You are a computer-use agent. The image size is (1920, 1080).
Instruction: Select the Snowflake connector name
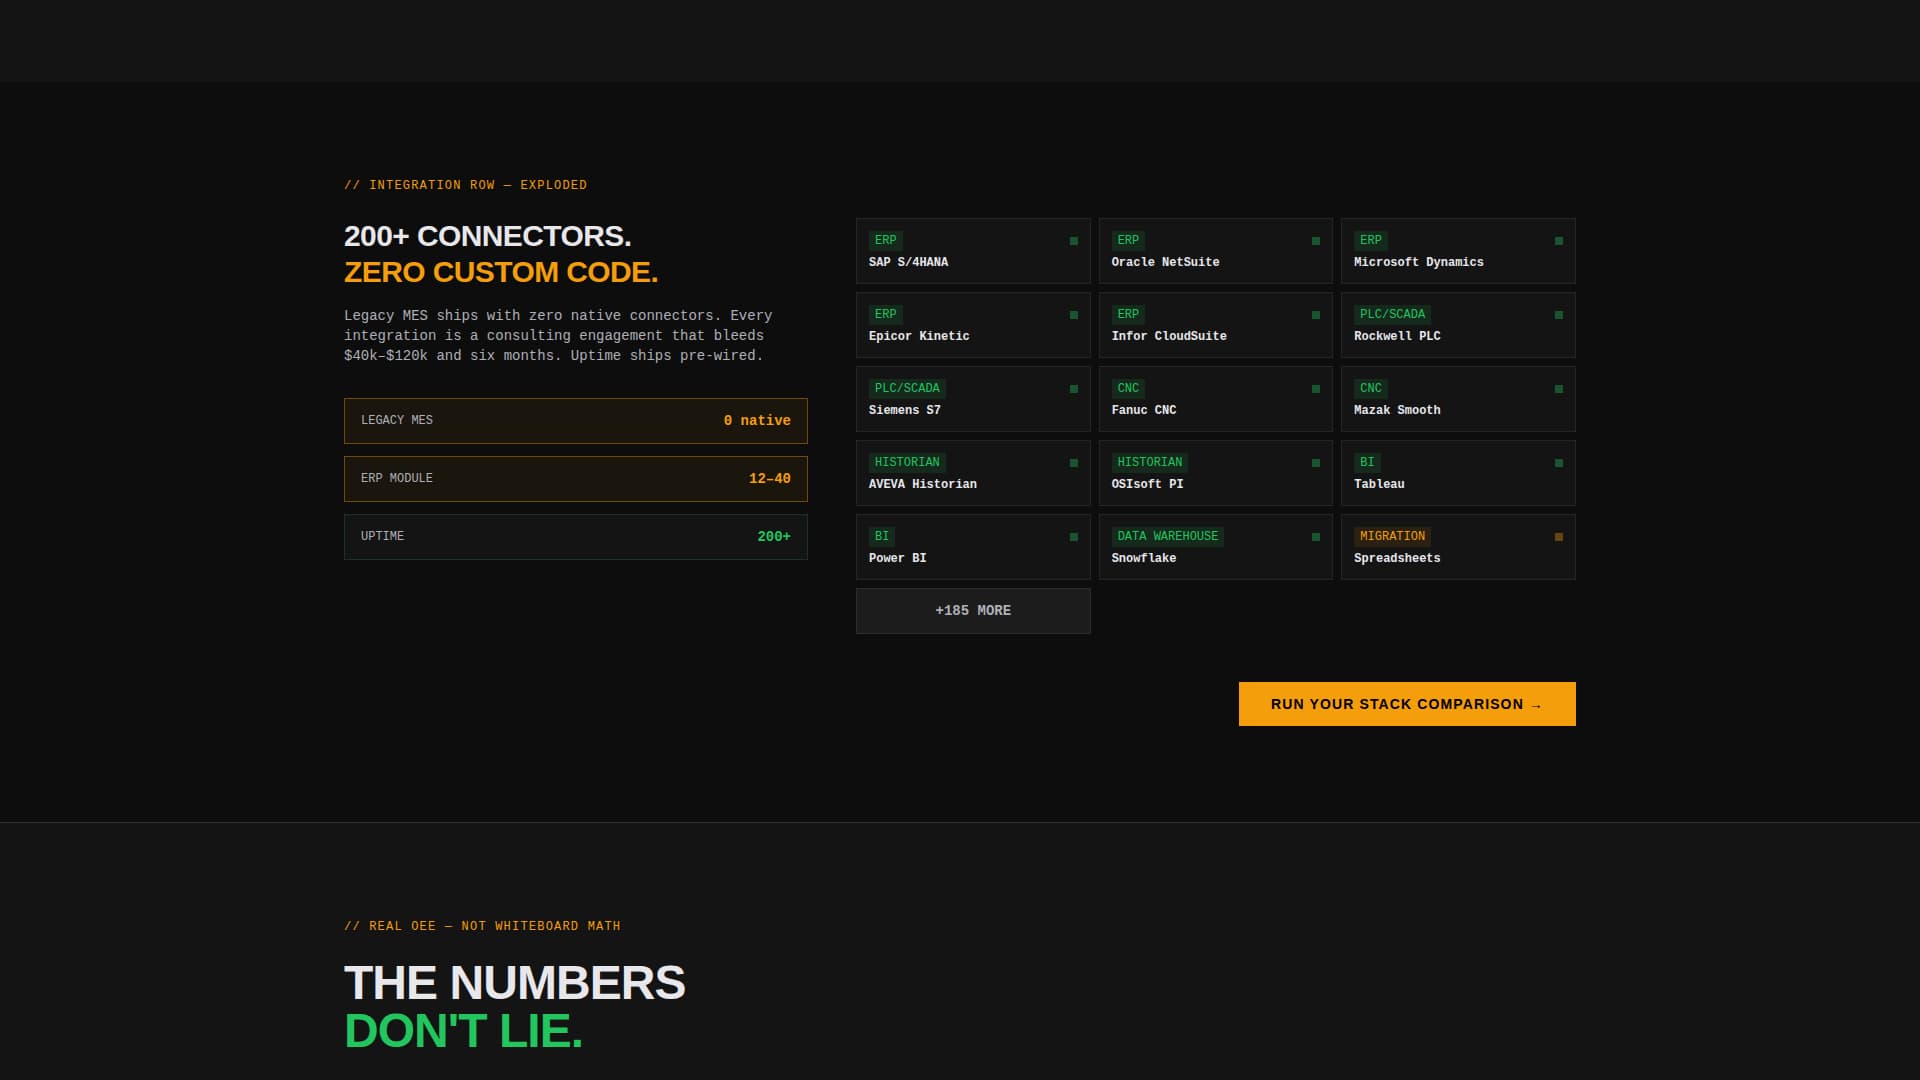1144,558
